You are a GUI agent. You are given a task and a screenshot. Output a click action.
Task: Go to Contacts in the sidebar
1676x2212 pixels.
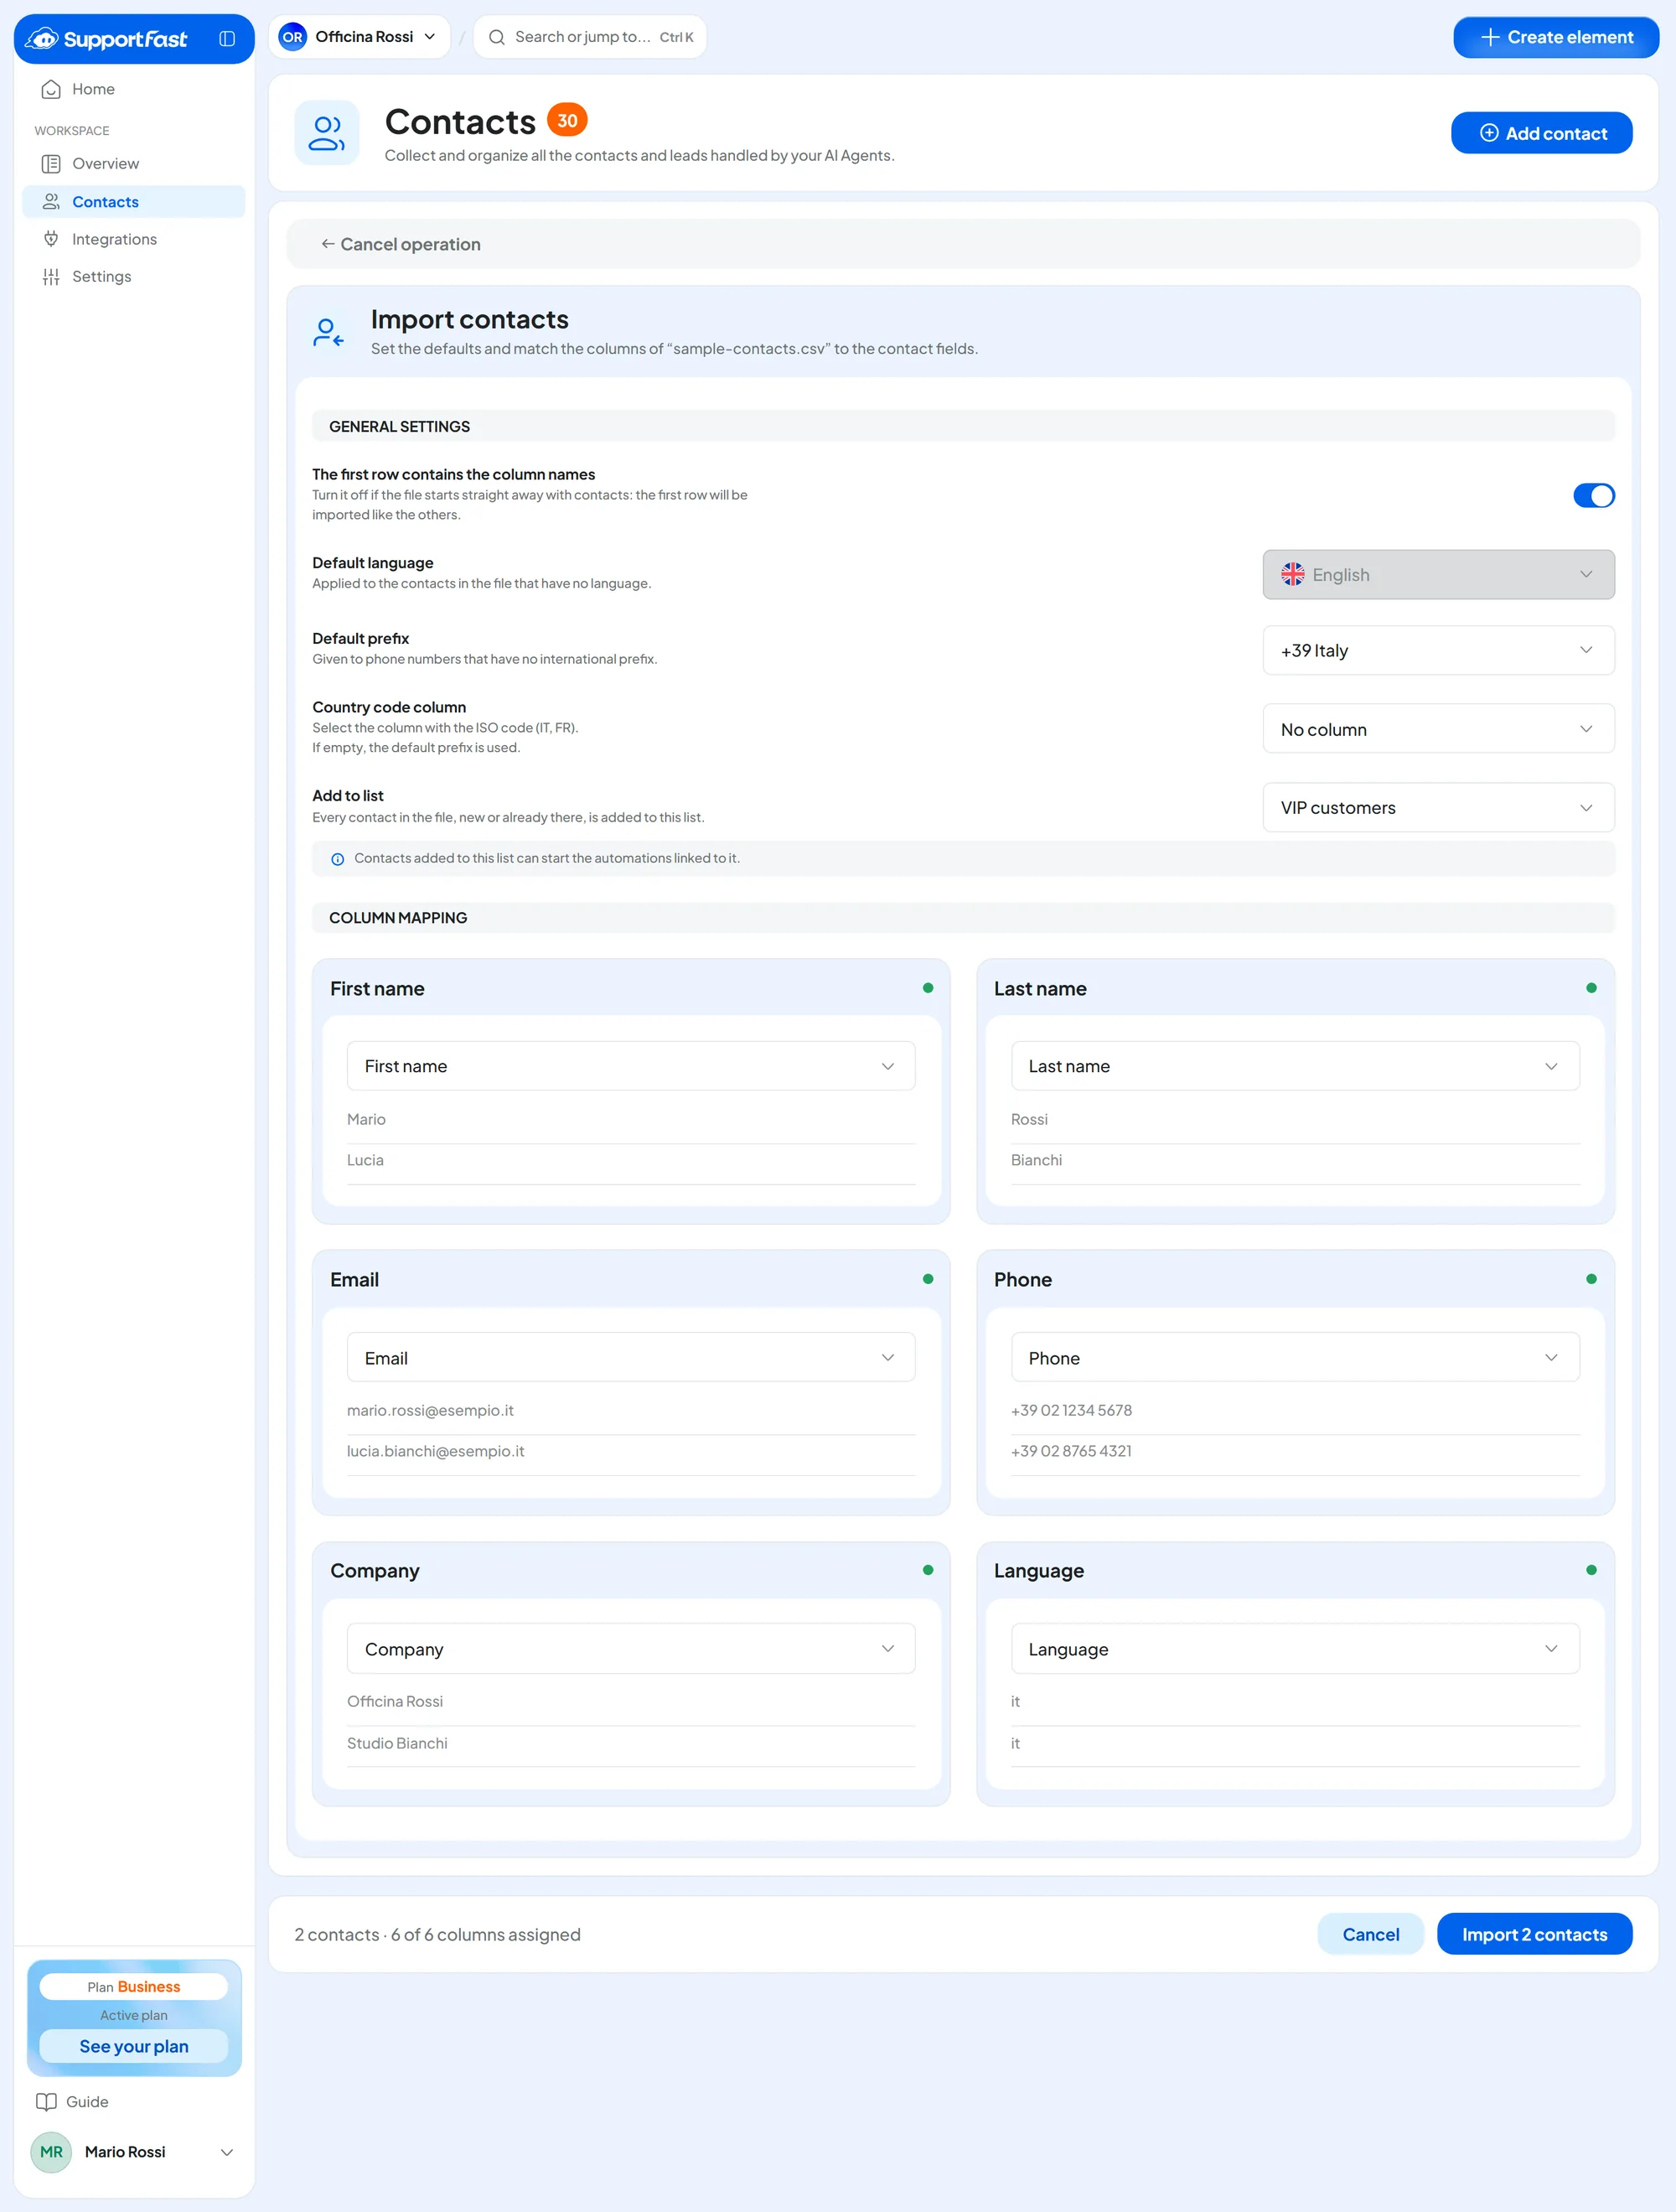(133, 201)
